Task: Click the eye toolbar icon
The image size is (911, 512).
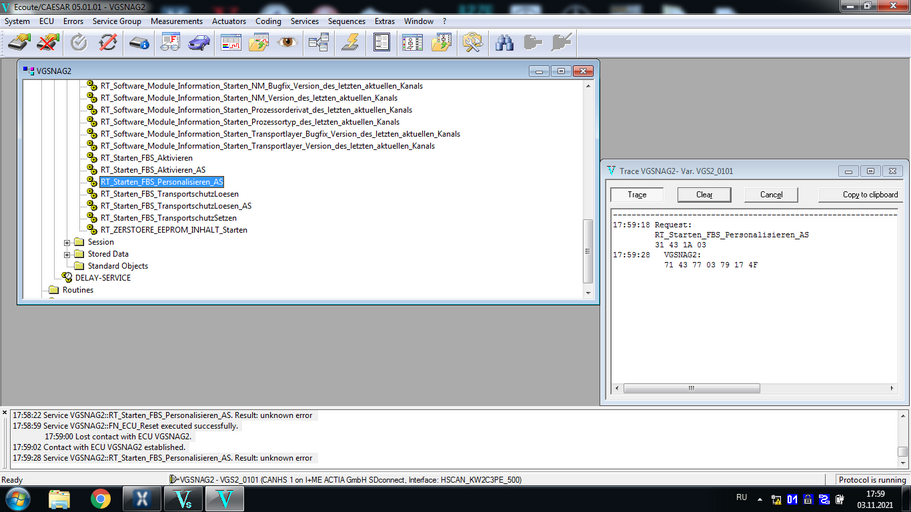Action: [x=288, y=43]
